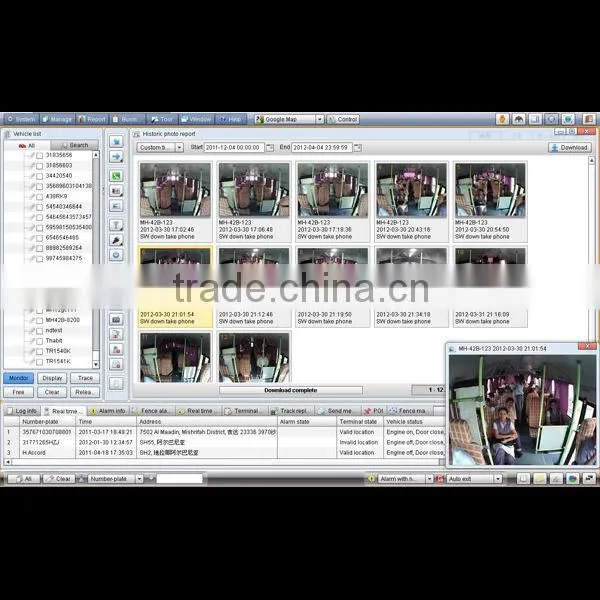Check the box for vehicle TR1540K
Screen dimensions: 600x600
click(39, 351)
